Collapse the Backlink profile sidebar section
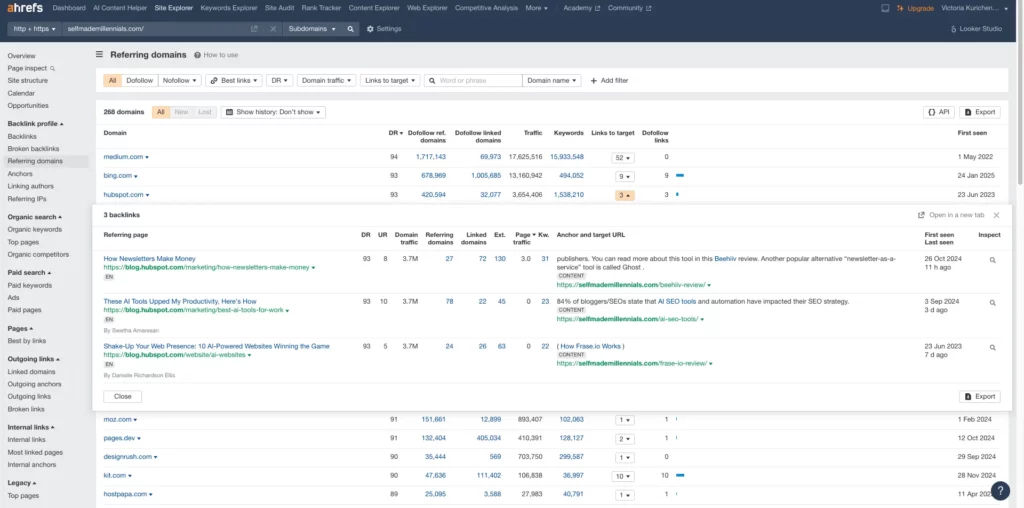1024x508 pixels. click(35, 123)
